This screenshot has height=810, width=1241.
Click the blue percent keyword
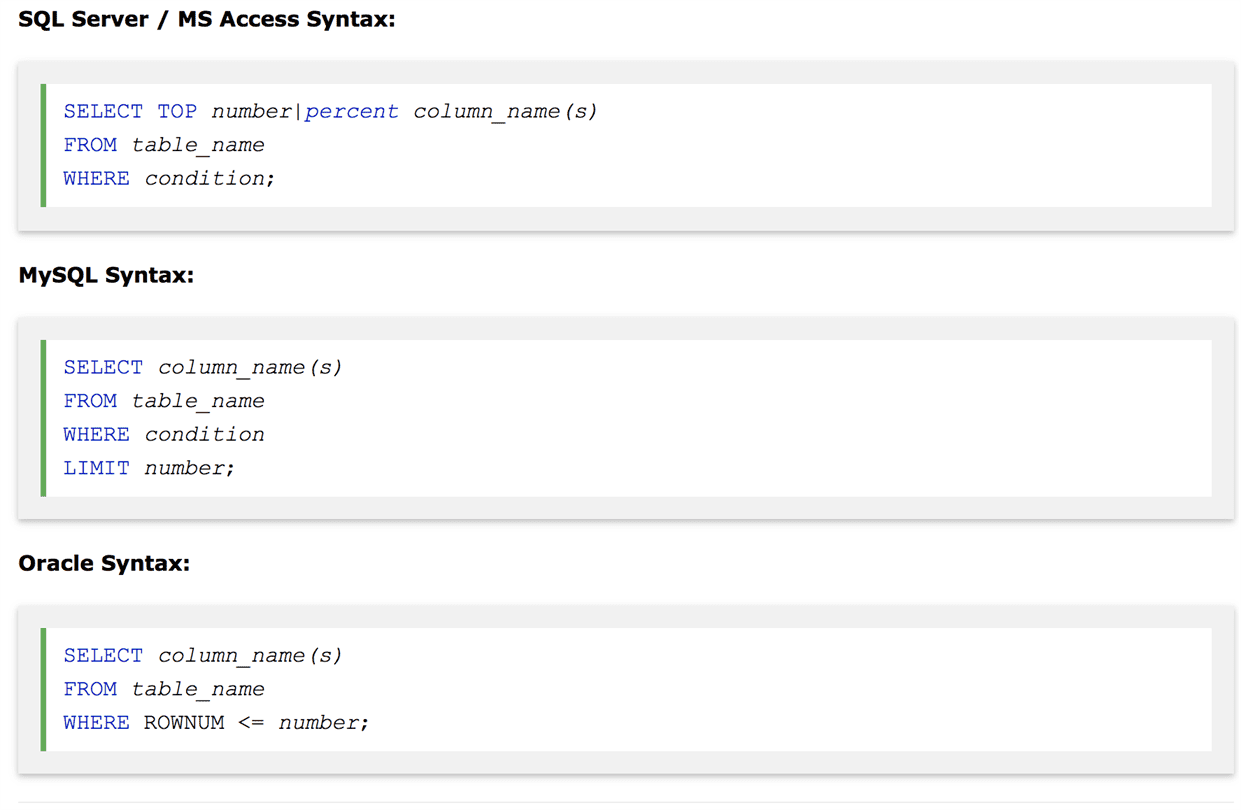point(351,111)
